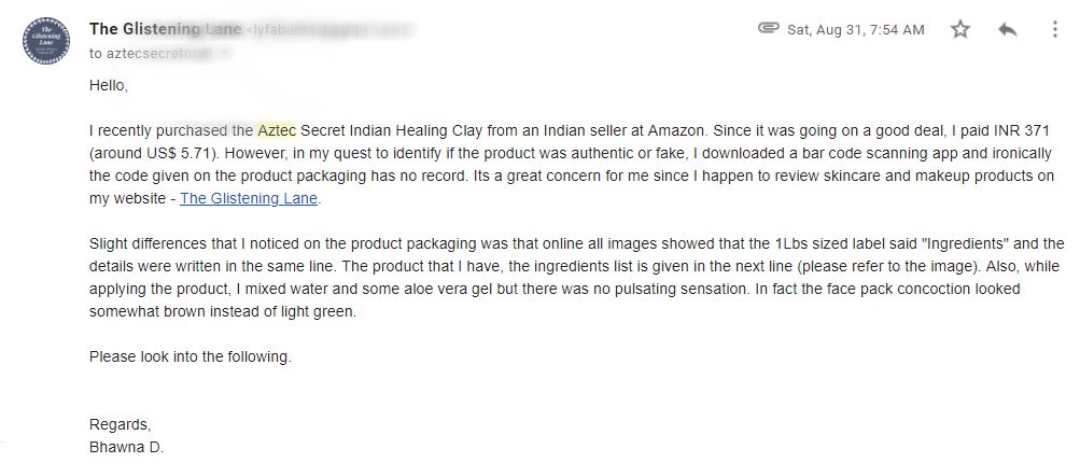
Task: Expand recipient details arrow beside aztecsecretmail
Action: pos(225,53)
